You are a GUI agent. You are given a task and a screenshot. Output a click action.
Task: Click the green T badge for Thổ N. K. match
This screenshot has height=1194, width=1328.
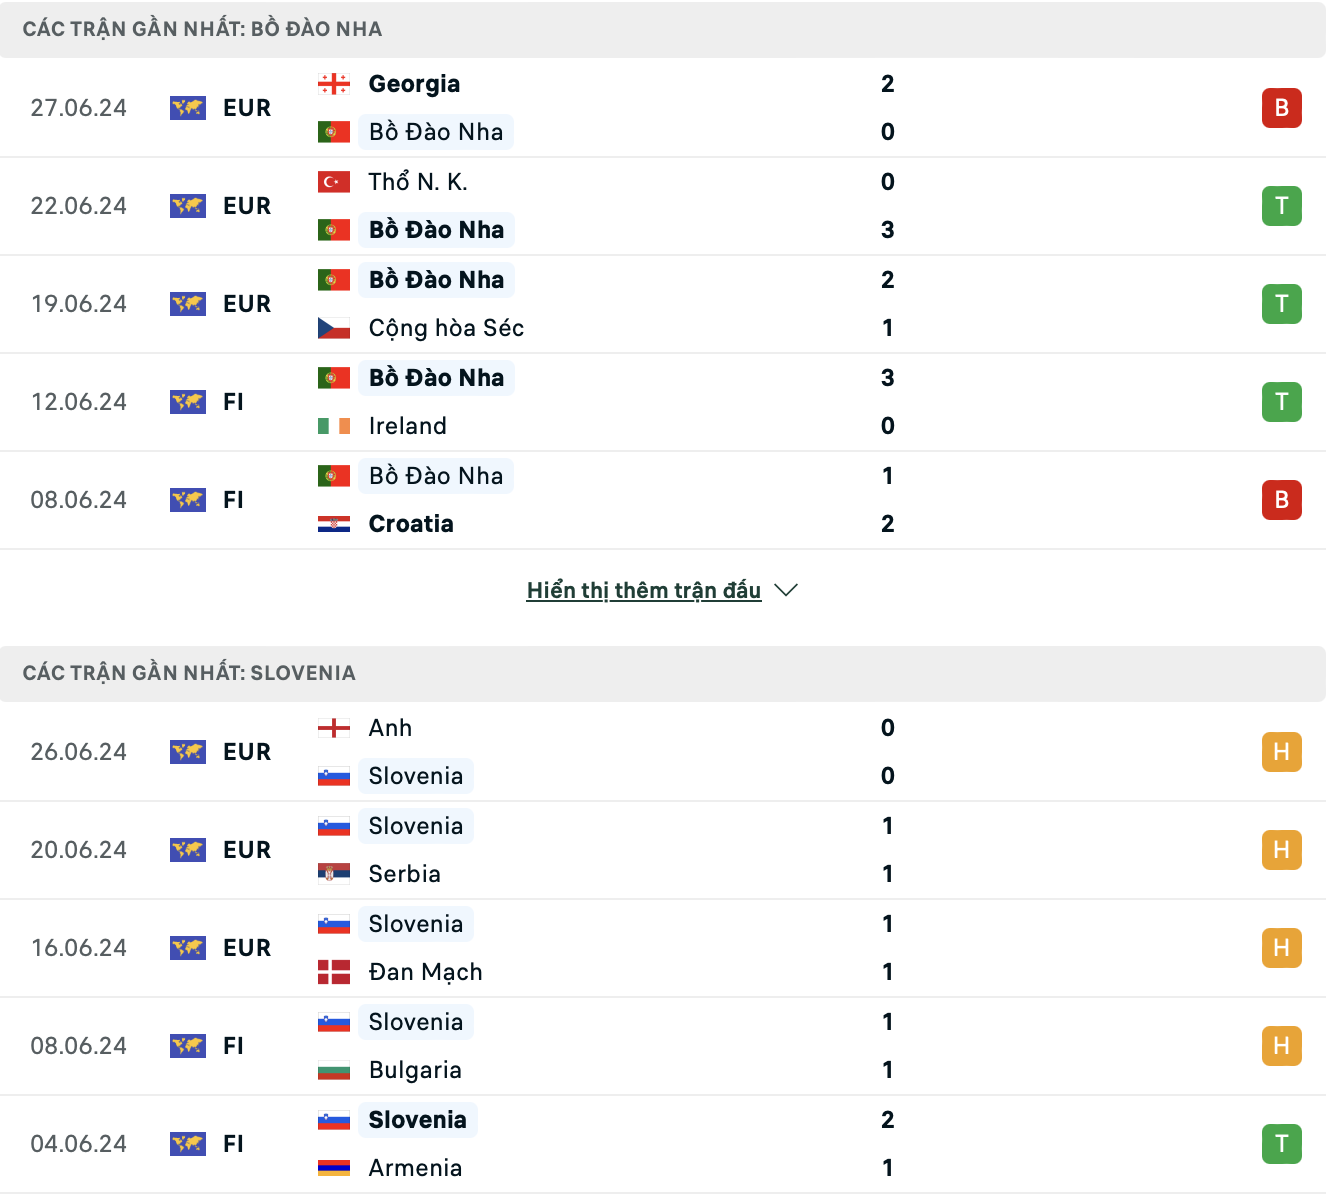(x=1281, y=206)
